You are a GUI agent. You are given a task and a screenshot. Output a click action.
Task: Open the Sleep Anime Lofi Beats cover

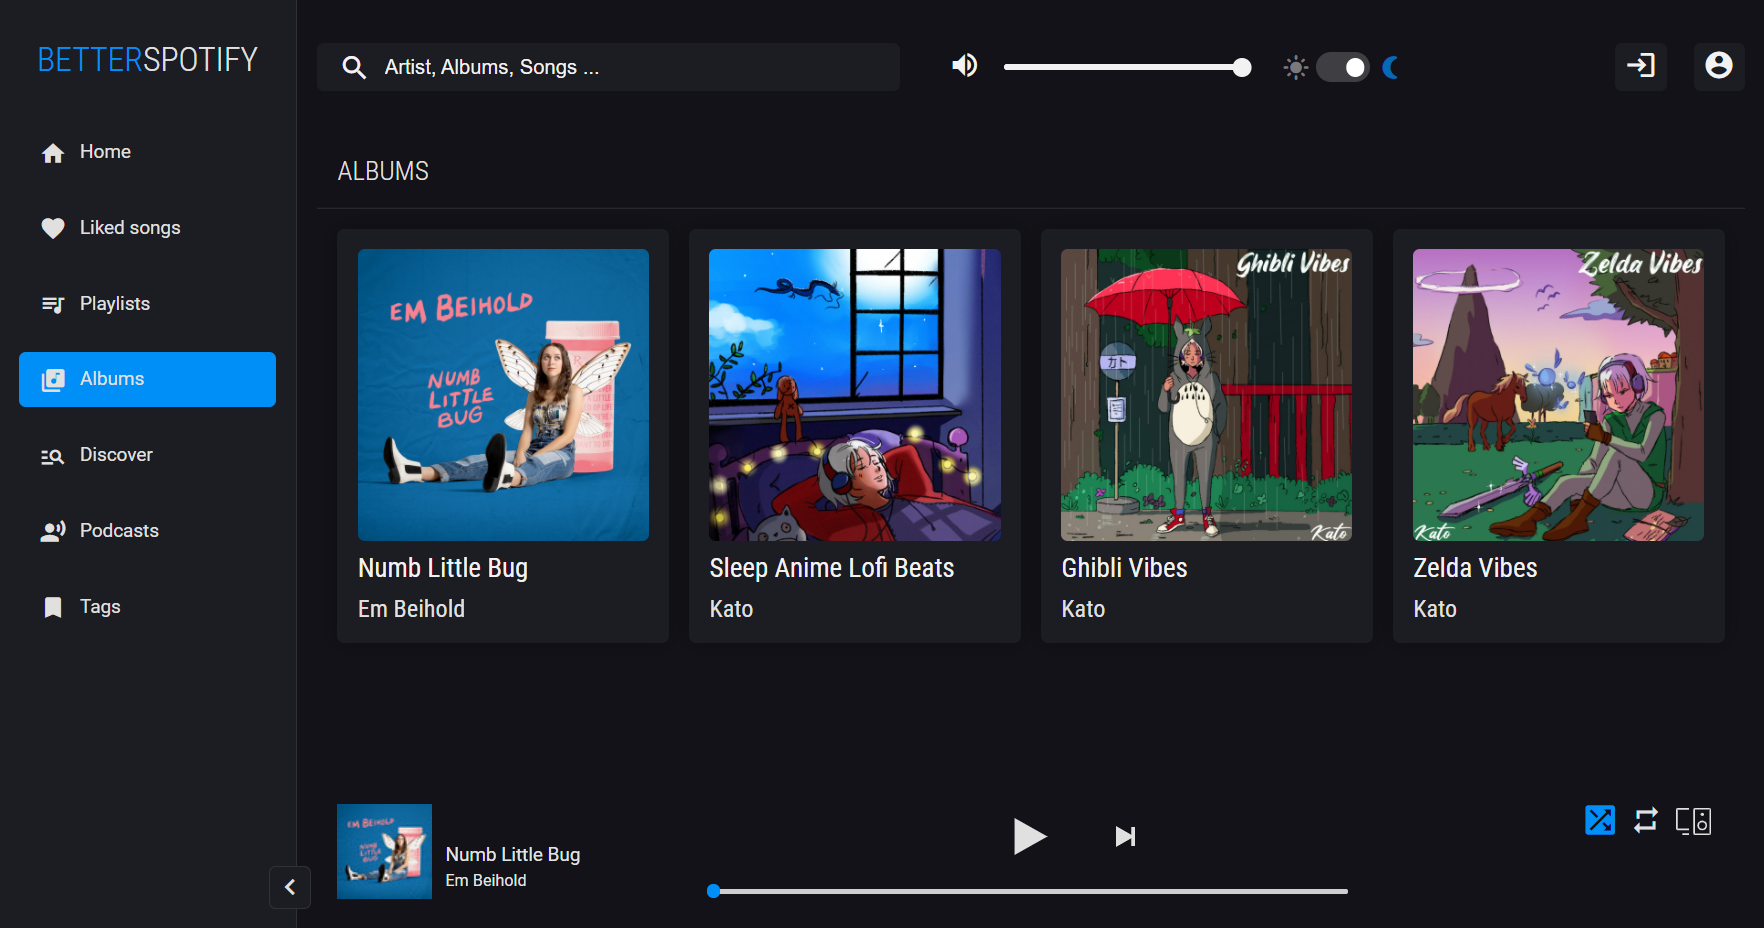(x=855, y=395)
